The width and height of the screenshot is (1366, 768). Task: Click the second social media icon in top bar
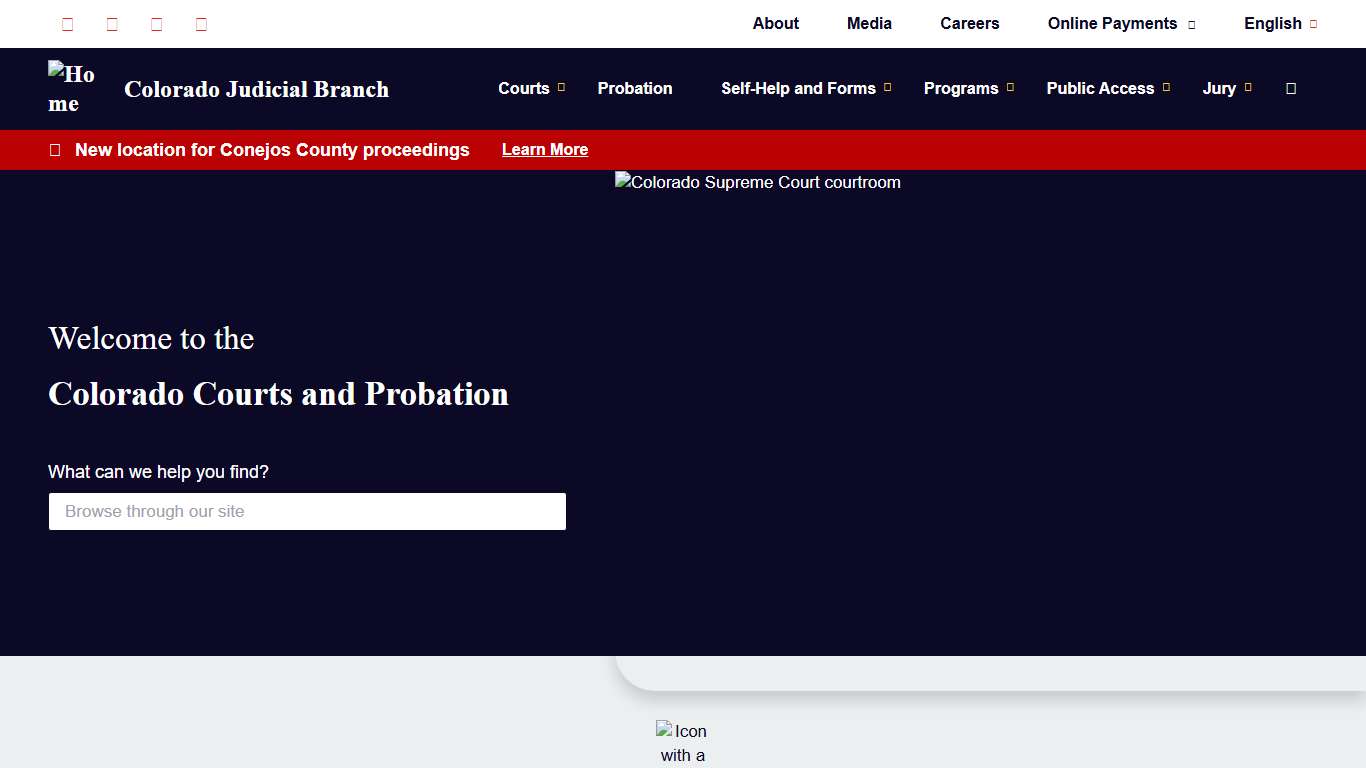pyautogui.click(x=112, y=24)
